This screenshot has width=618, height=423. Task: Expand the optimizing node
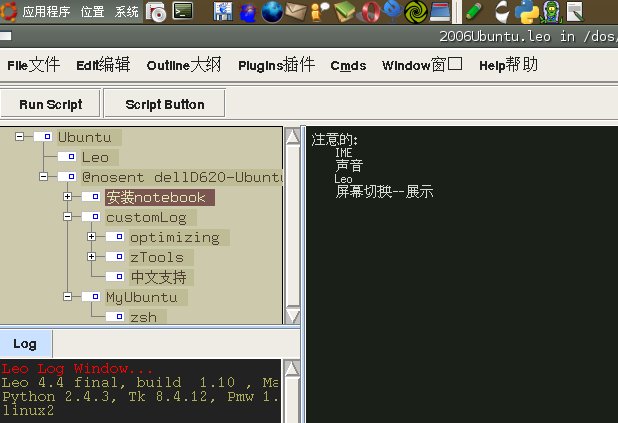click(91, 237)
